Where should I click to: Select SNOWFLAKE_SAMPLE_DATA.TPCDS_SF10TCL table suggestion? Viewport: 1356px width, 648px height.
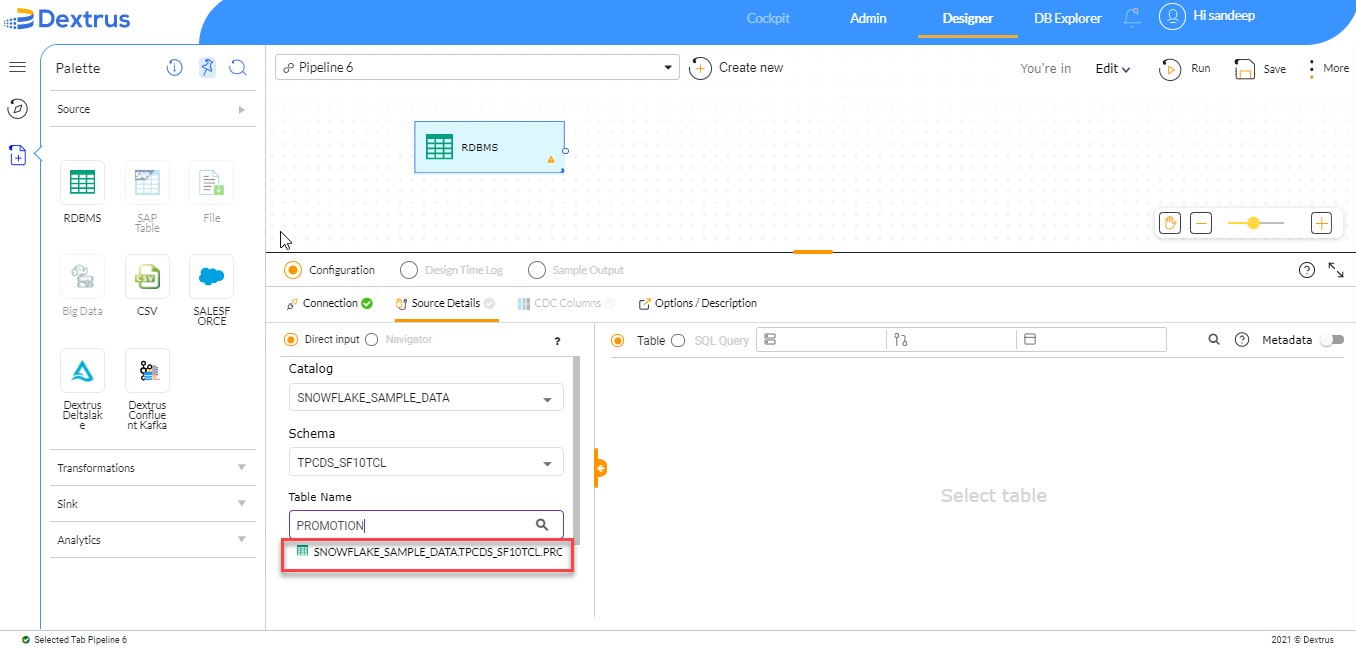click(x=428, y=552)
